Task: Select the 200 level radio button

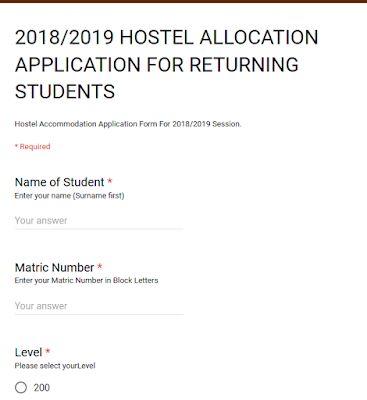Action: click(21, 388)
